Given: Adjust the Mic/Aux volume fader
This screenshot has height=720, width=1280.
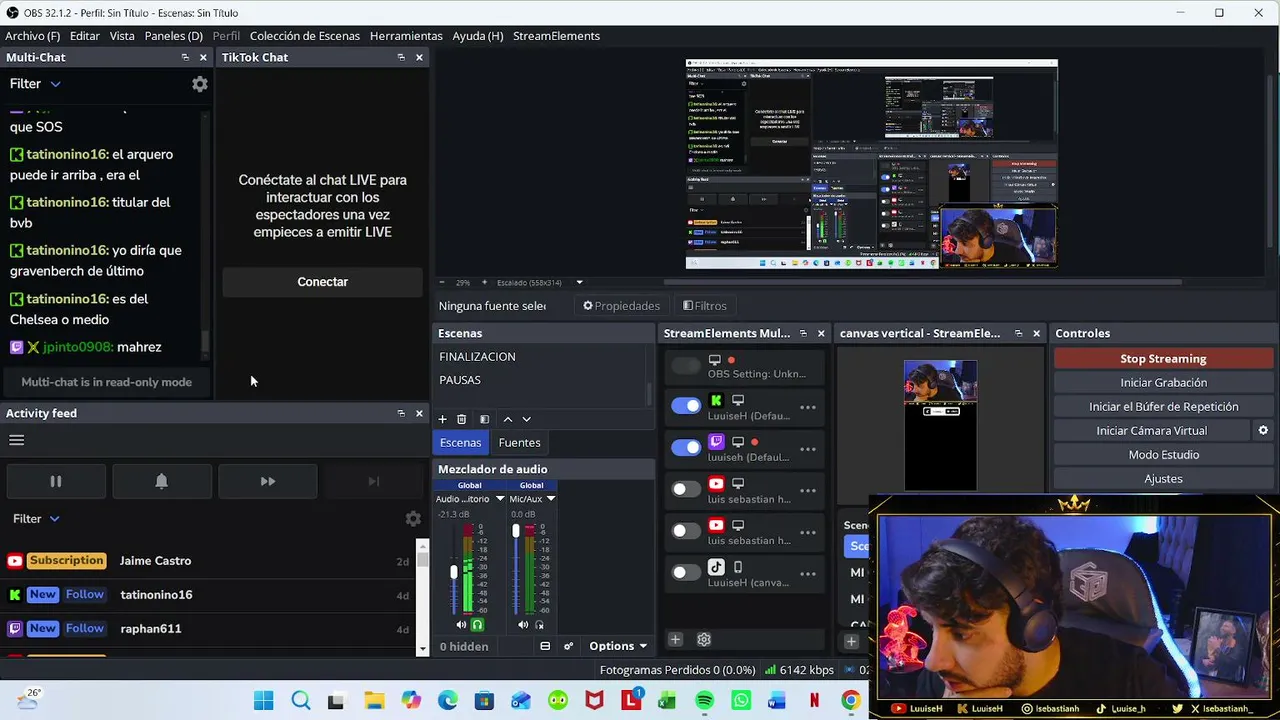Looking at the screenshot, I should tap(515, 531).
